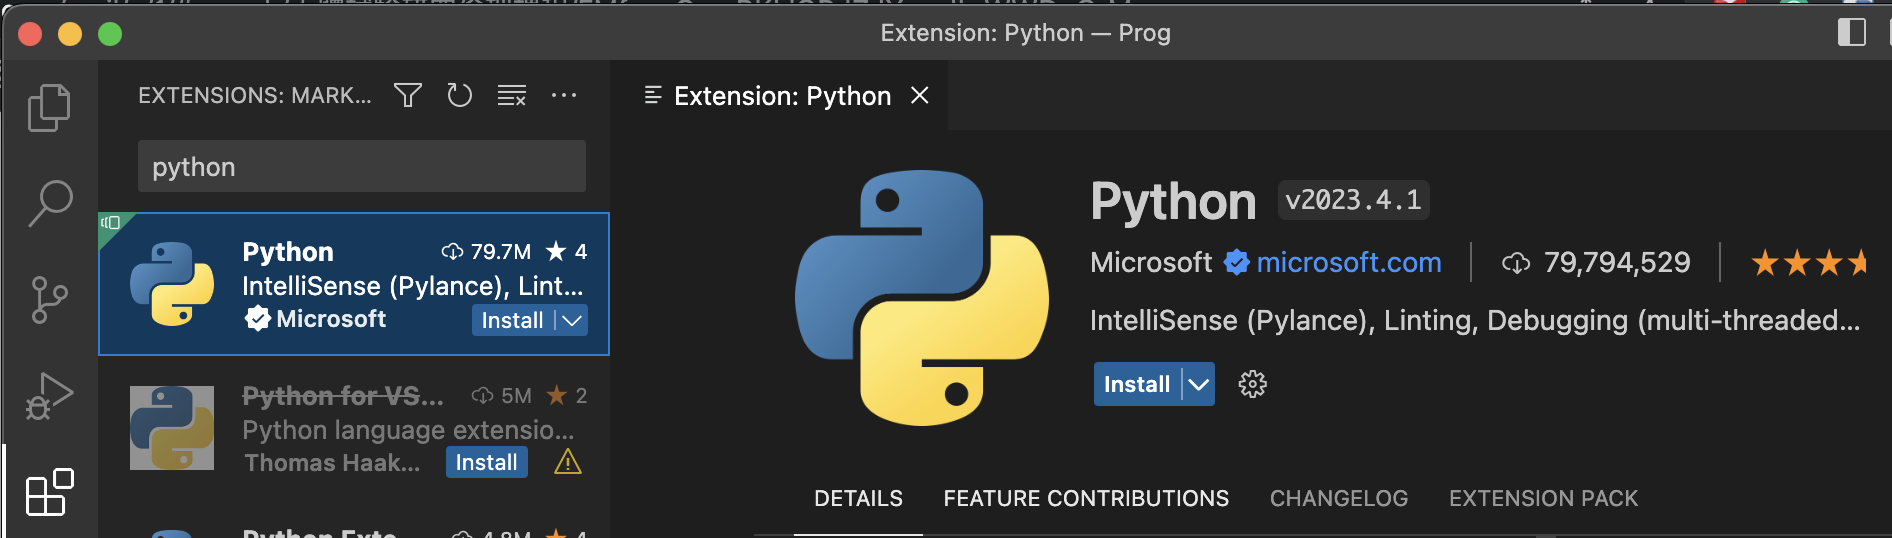Install the Python extension from details page
1892x538 pixels.
[x=1137, y=385]
